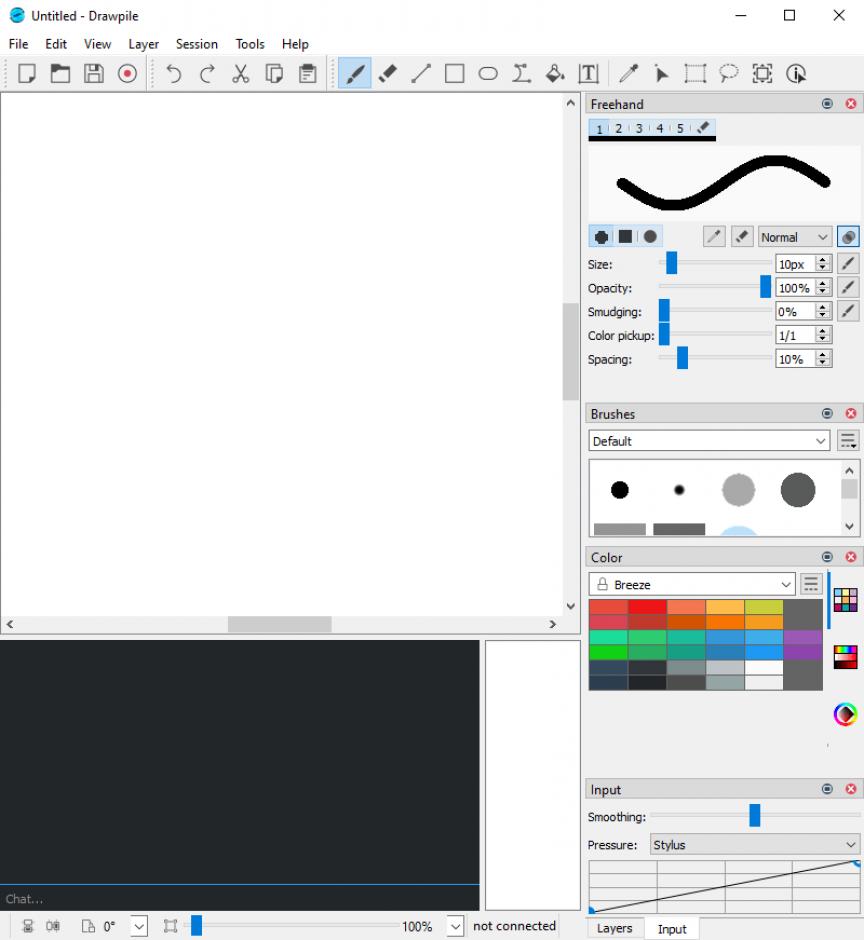The image size is (864, 940).
Task: Toggle eraser mode in Freehand panel
Action: point(742,237)
